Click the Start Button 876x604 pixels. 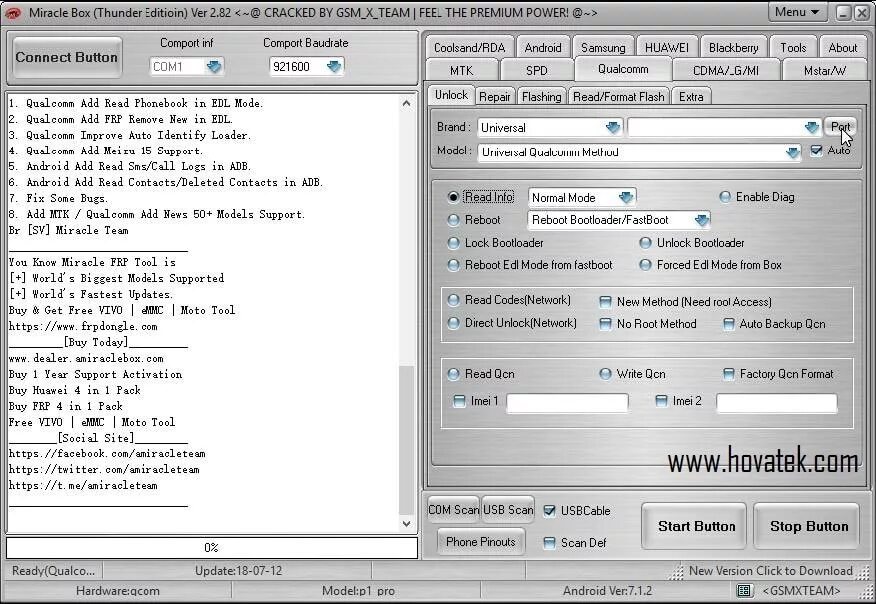coord(696,526)
